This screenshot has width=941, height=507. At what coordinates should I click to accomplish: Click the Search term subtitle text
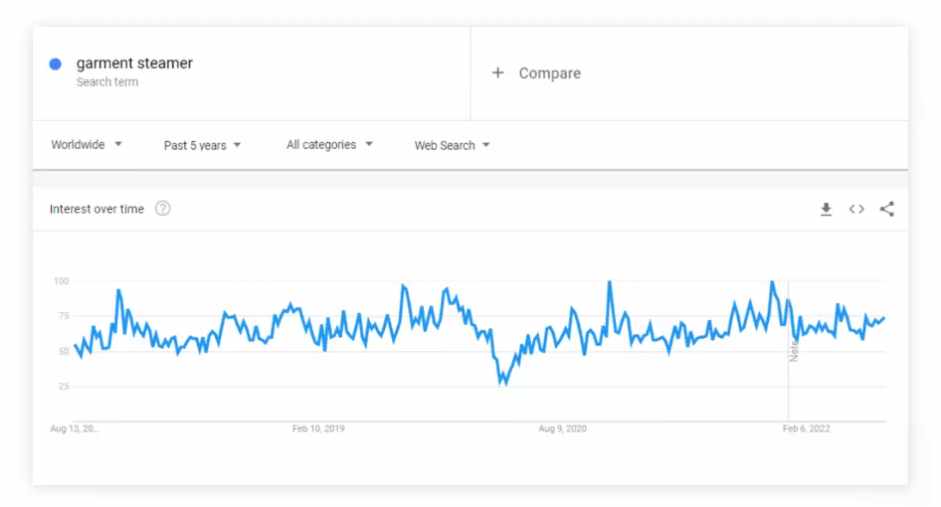coord(107,82)
